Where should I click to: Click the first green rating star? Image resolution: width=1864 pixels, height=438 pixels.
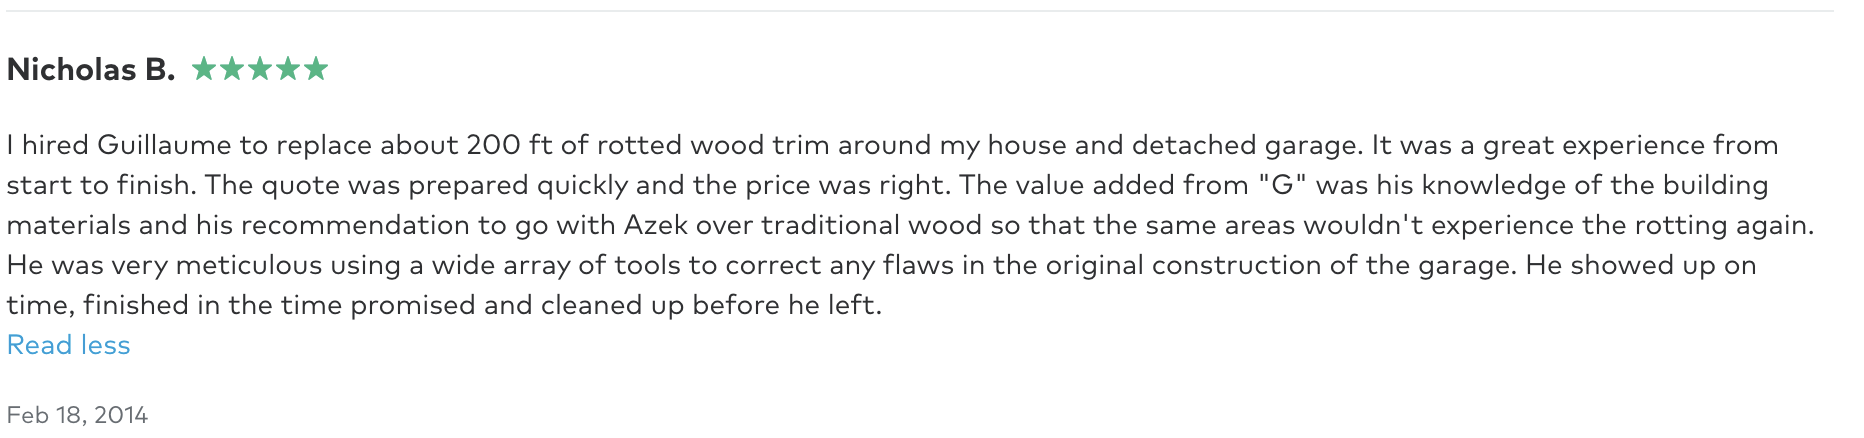[x=203, y=69]
